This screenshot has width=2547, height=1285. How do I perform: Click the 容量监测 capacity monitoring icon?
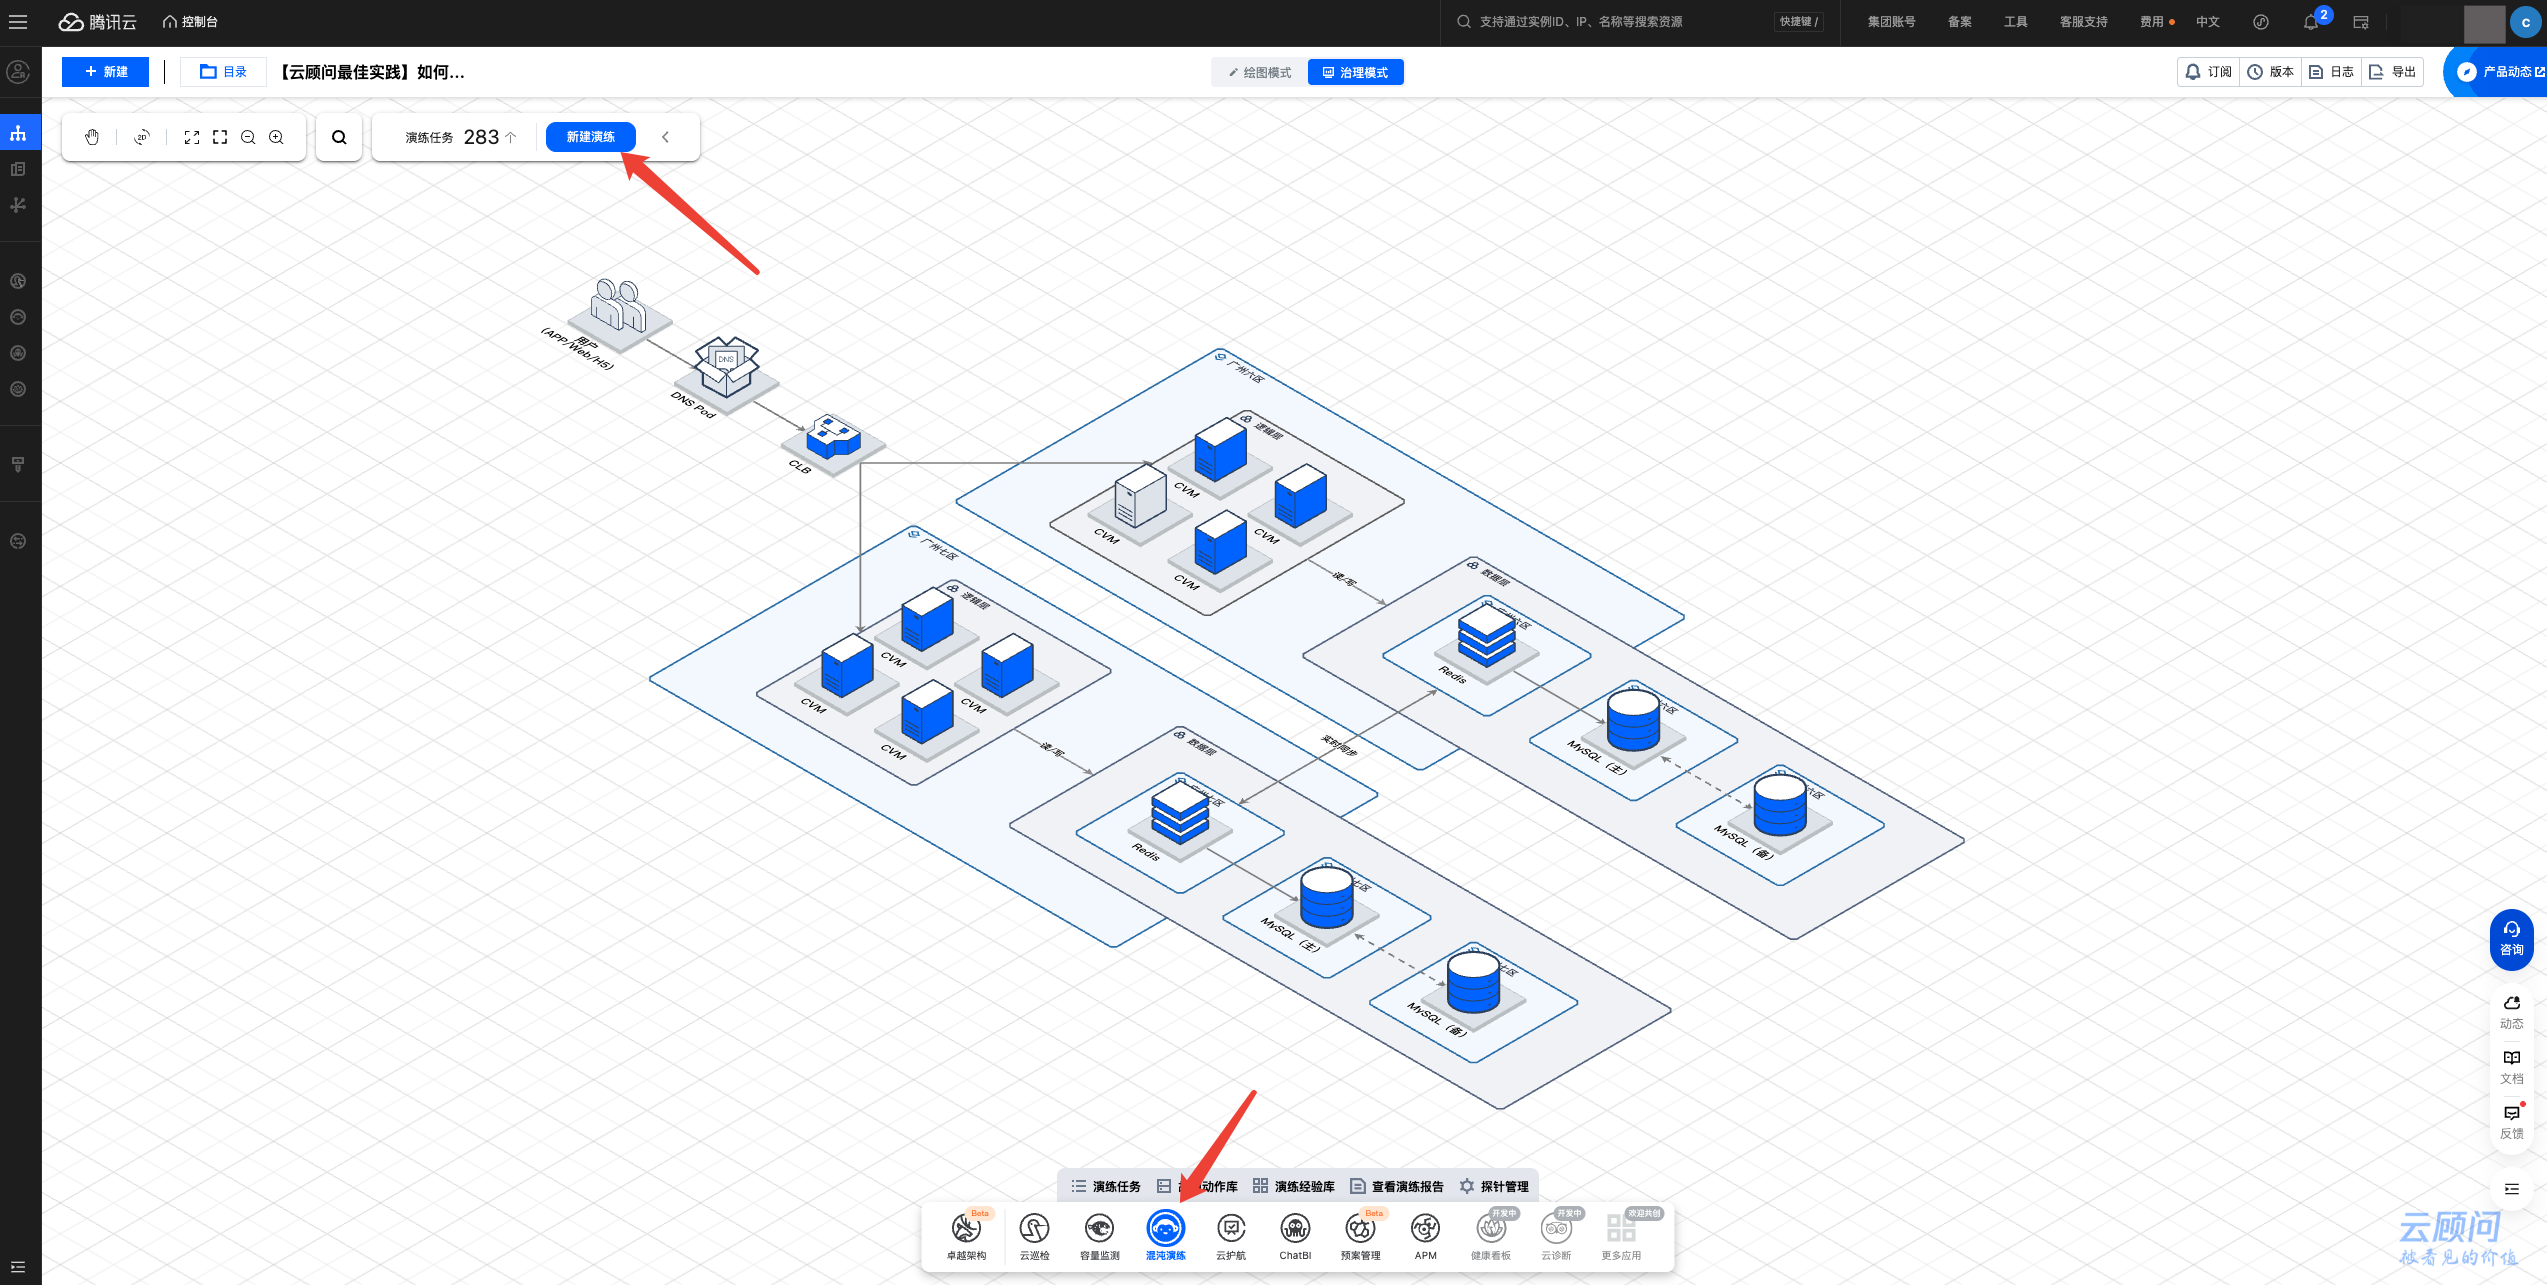(1099, 1229)
